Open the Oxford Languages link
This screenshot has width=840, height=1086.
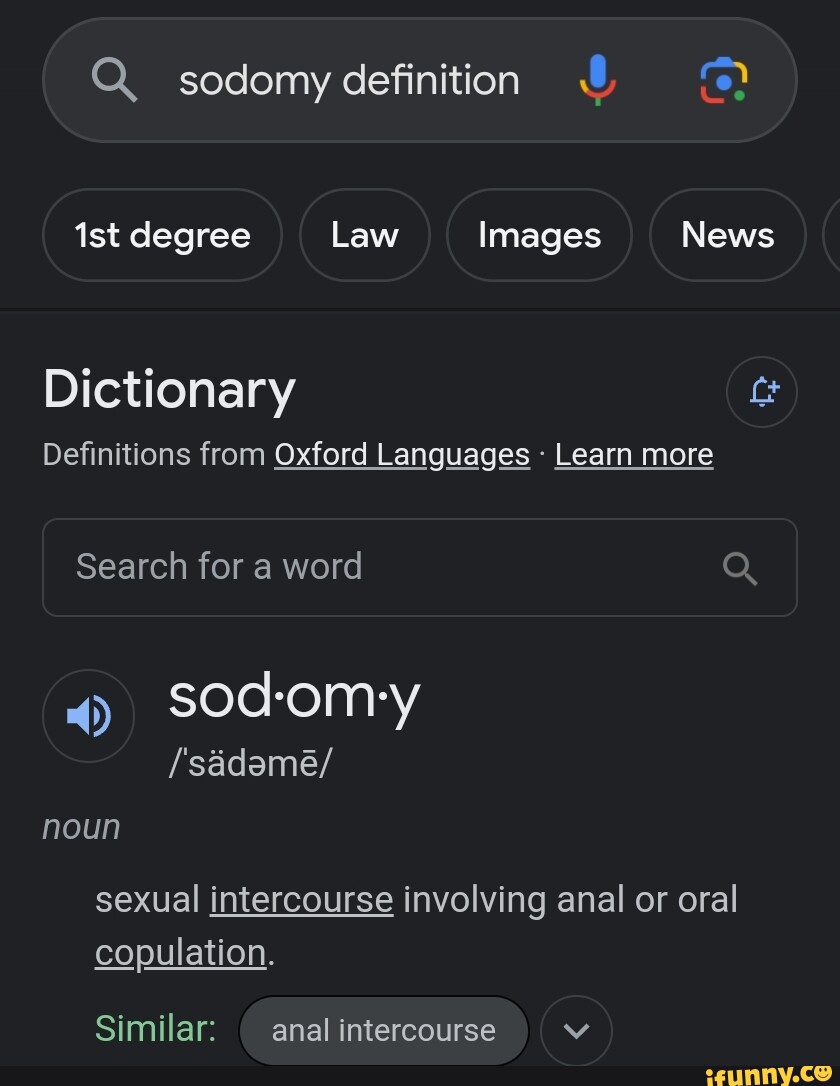(x=401, y=454)
